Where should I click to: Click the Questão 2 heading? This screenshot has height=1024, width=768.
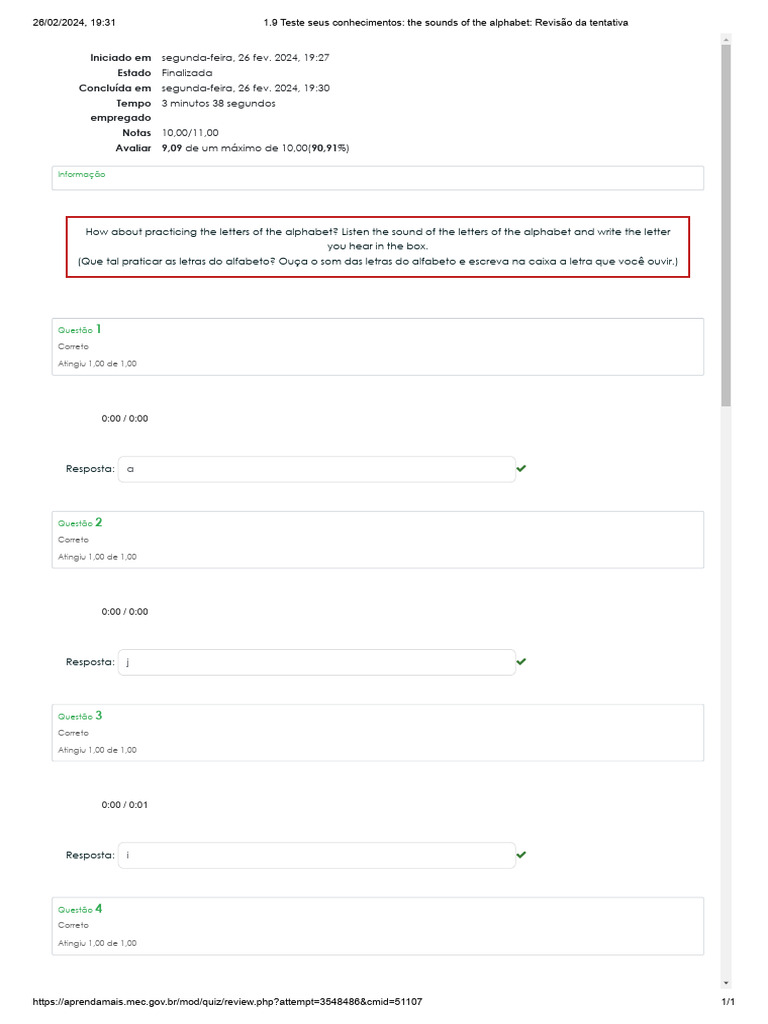[80, 522]
